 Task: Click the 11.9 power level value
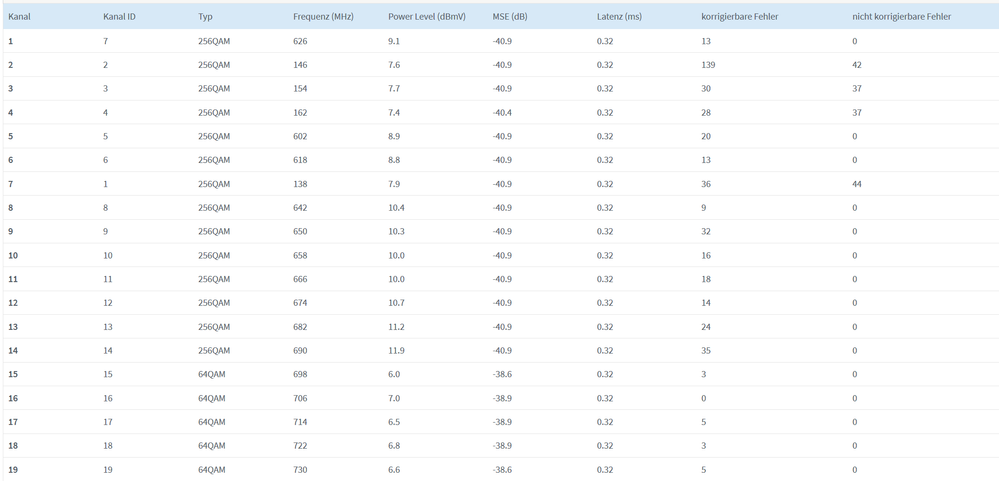[x=395, y=351]
